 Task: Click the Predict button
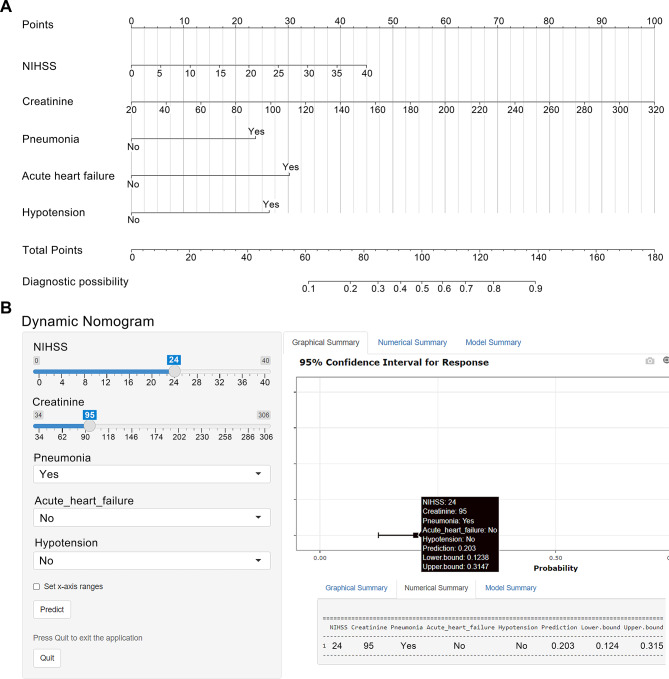tap(52, 609)
